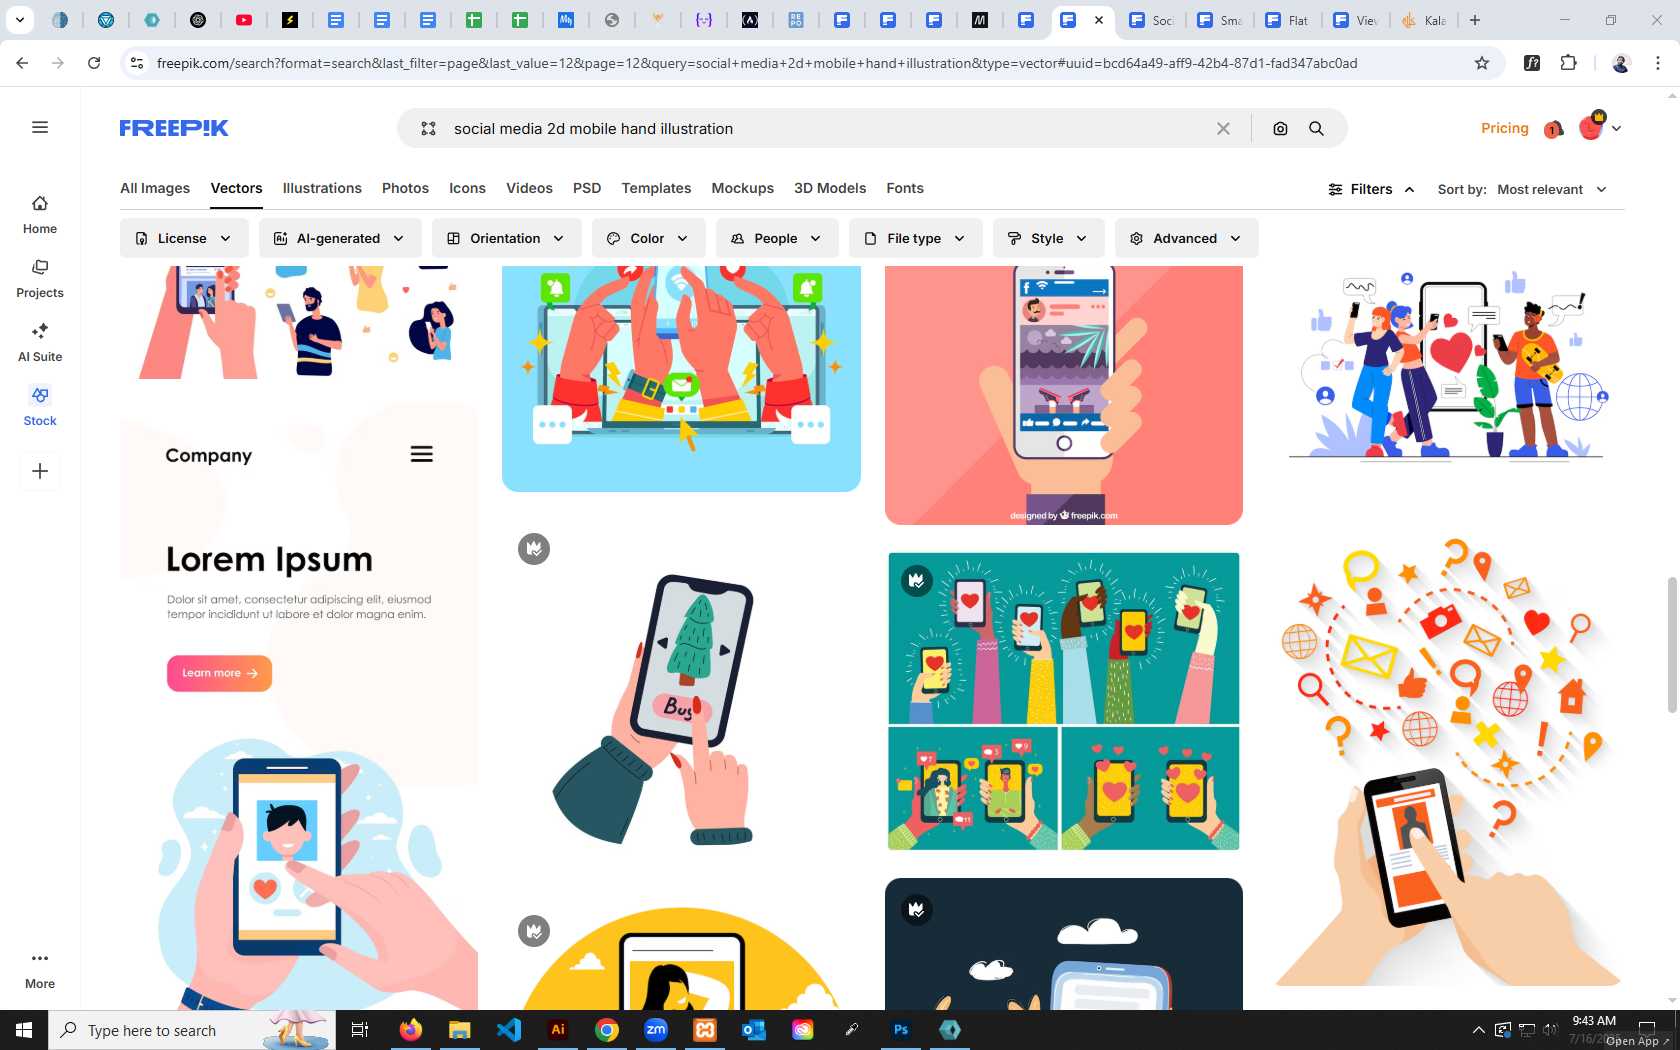This screenshot has height=1050, width=1680.
Task: Open AI Suite in sidebar
Action: (40, 343)
